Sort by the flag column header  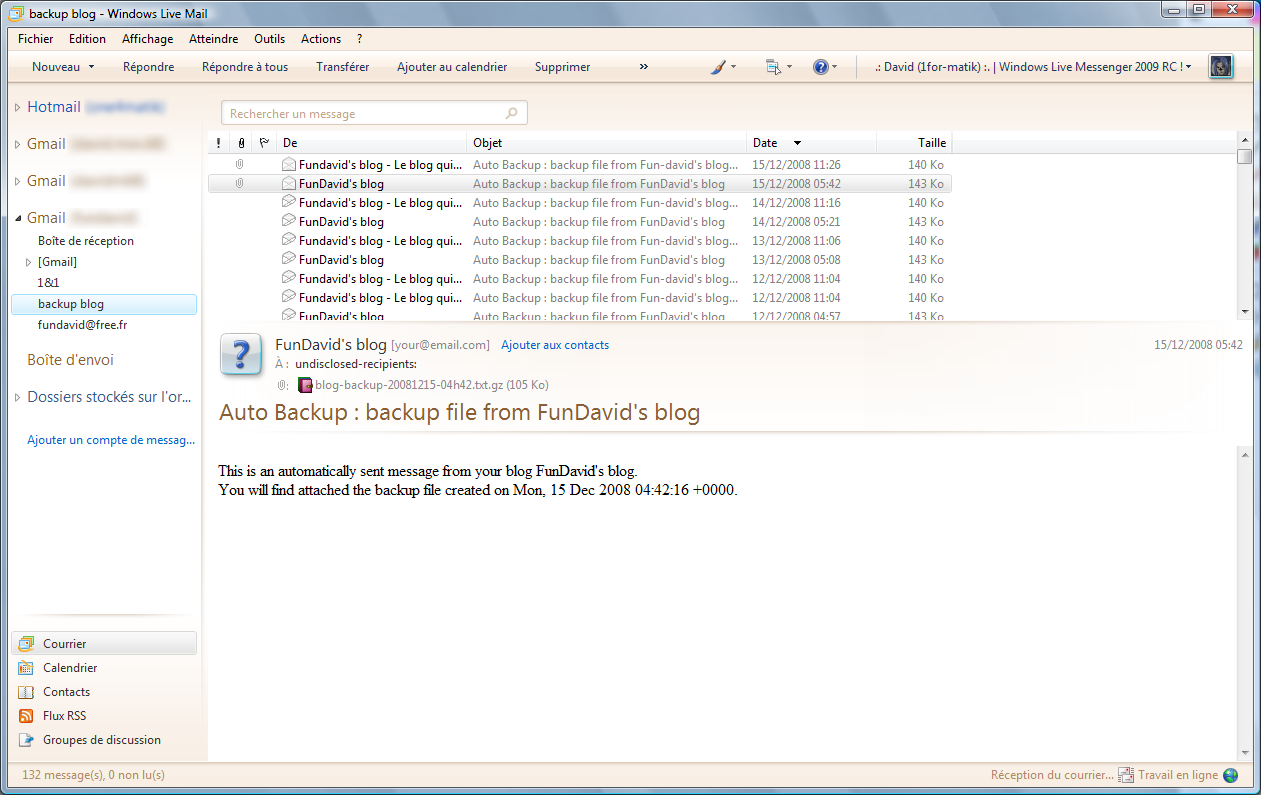tap(263, 143)
